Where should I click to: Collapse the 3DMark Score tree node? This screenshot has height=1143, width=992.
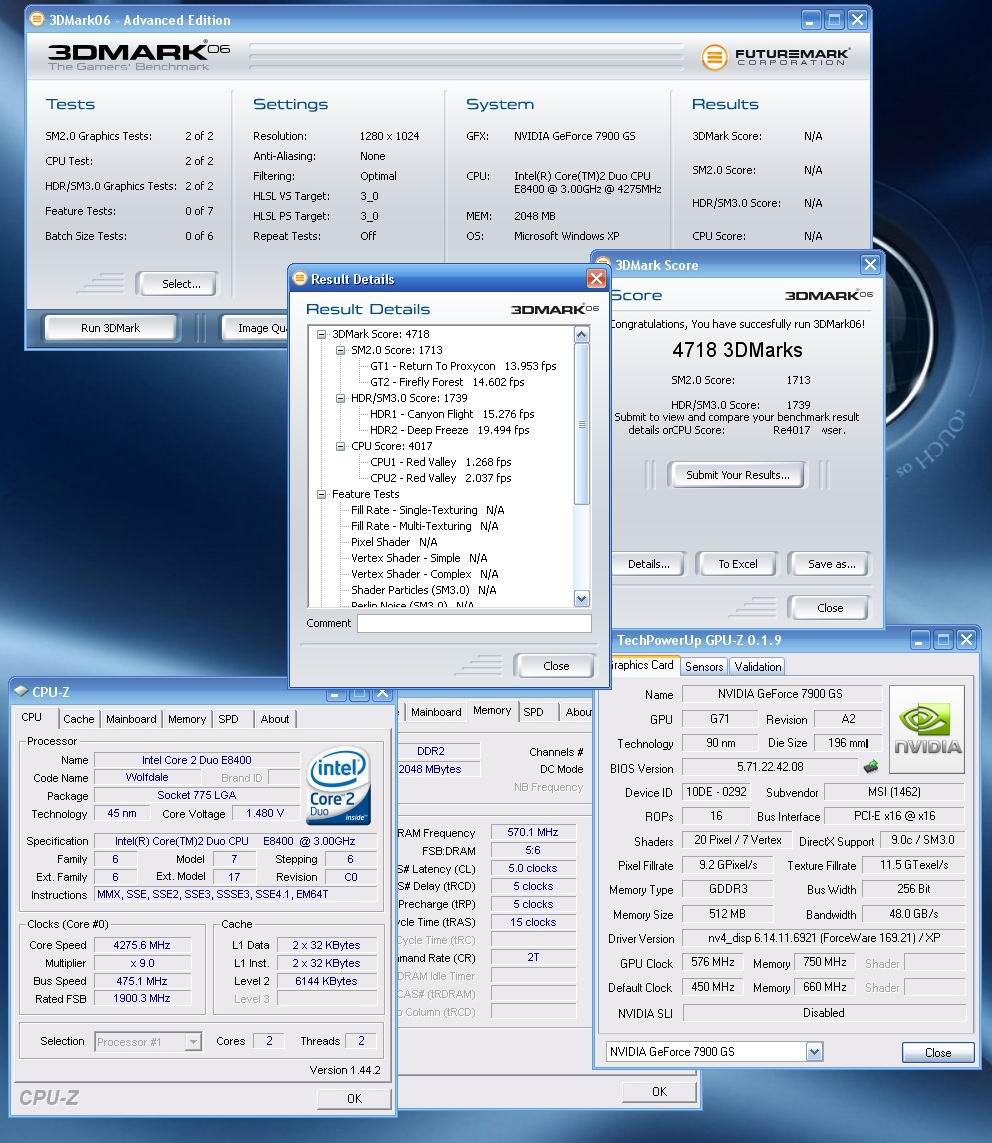(321, 334)
